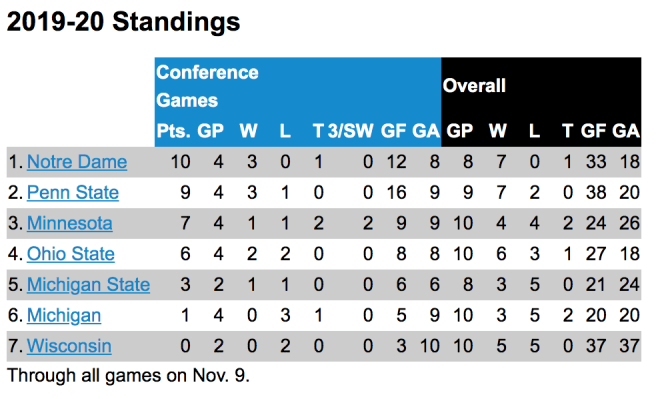
Task: Click the overall GP column header
Action: tap(460, 131)
